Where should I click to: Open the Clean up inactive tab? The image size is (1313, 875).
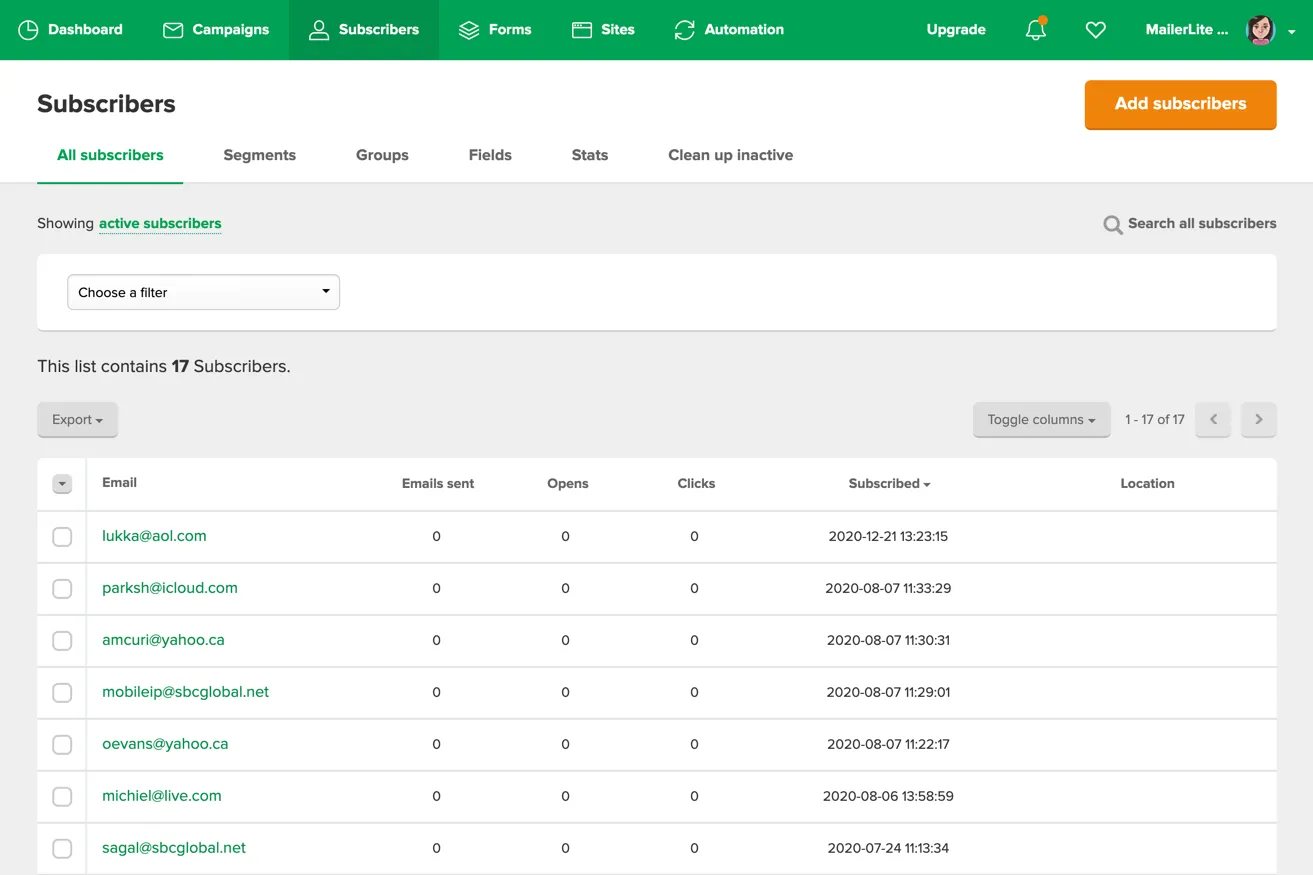tap(730, 155)
